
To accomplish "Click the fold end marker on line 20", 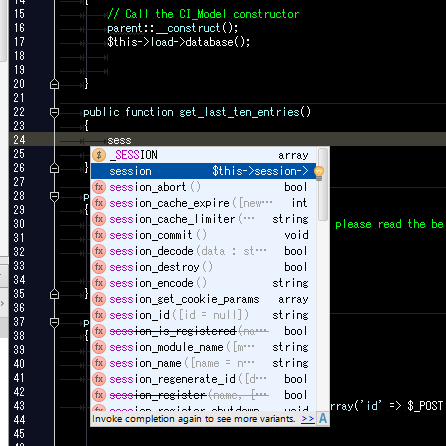I will pos(54,84).
